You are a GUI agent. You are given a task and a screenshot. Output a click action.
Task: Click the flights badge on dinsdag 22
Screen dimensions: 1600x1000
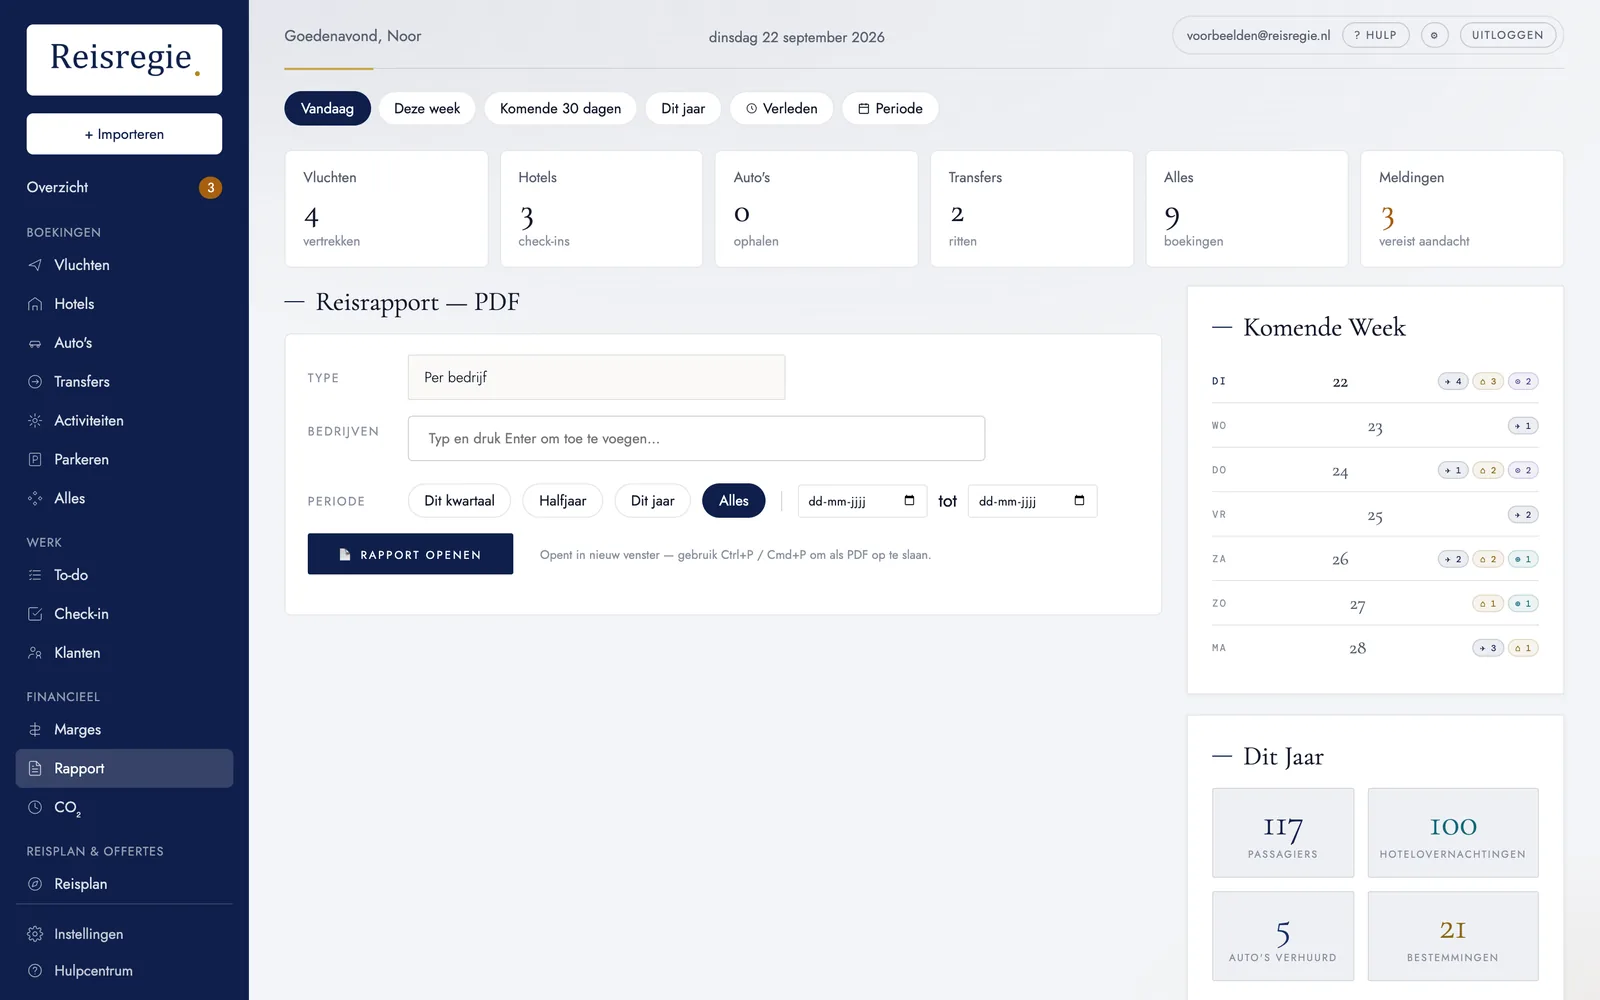(1453, 381)
